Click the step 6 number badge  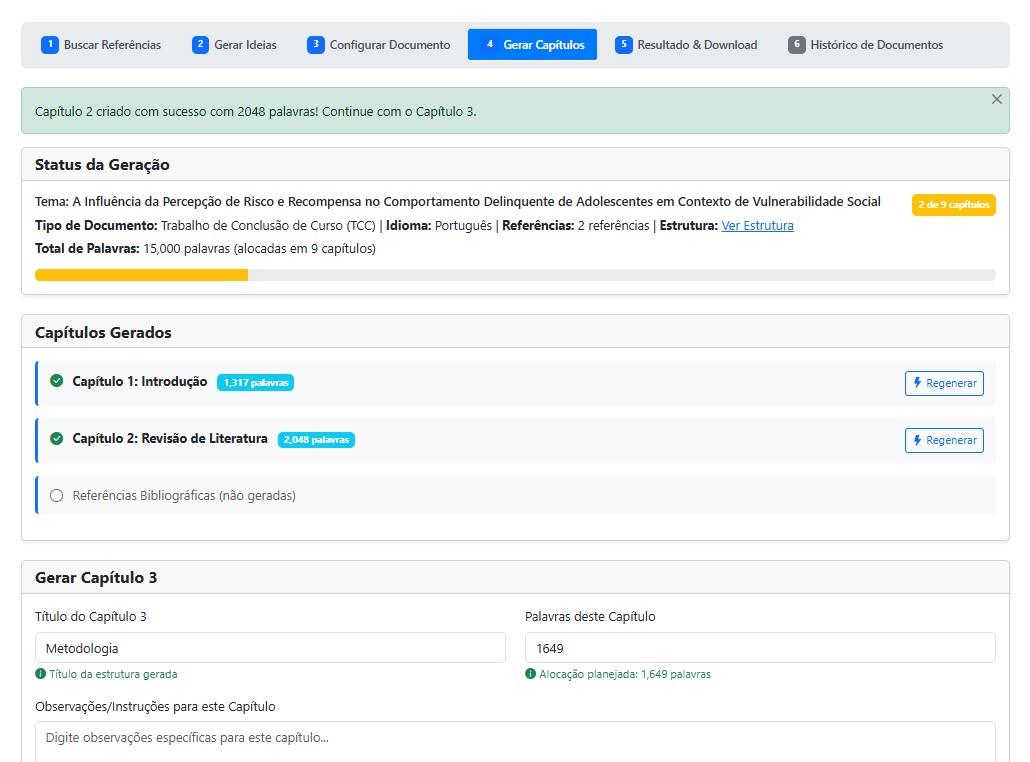796,45
